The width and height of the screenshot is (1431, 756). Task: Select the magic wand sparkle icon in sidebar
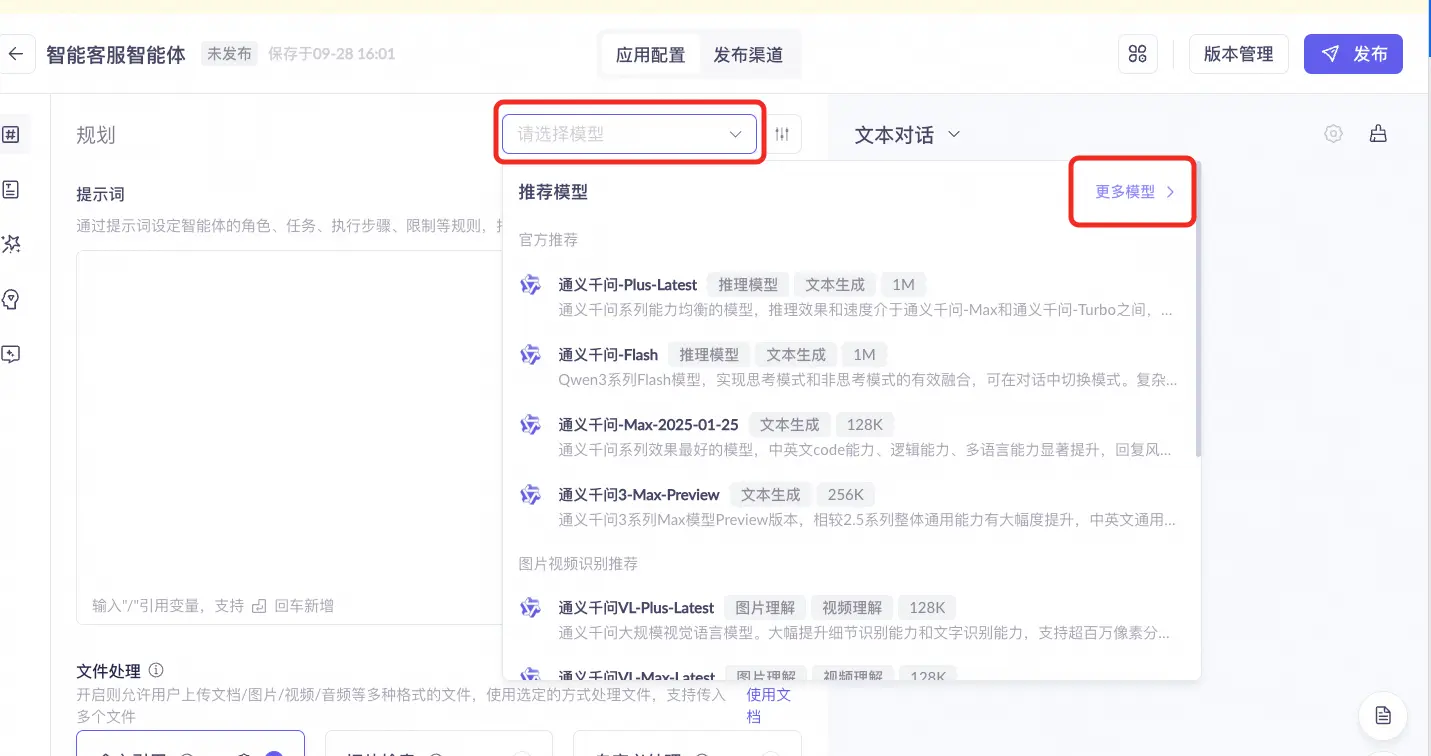(12, 244)
